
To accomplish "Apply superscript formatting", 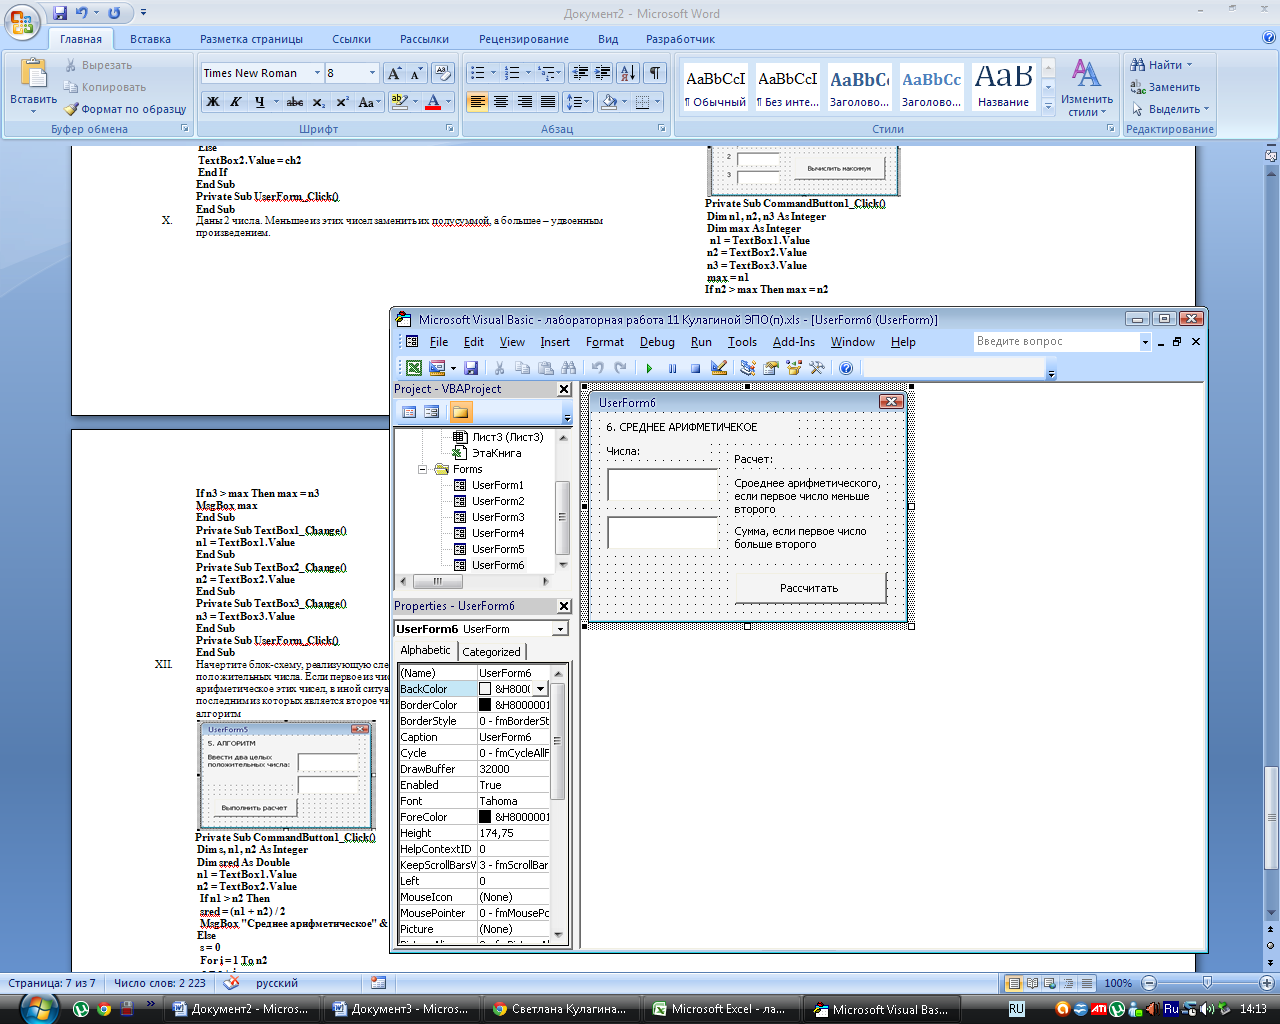I will coord(342,102).
